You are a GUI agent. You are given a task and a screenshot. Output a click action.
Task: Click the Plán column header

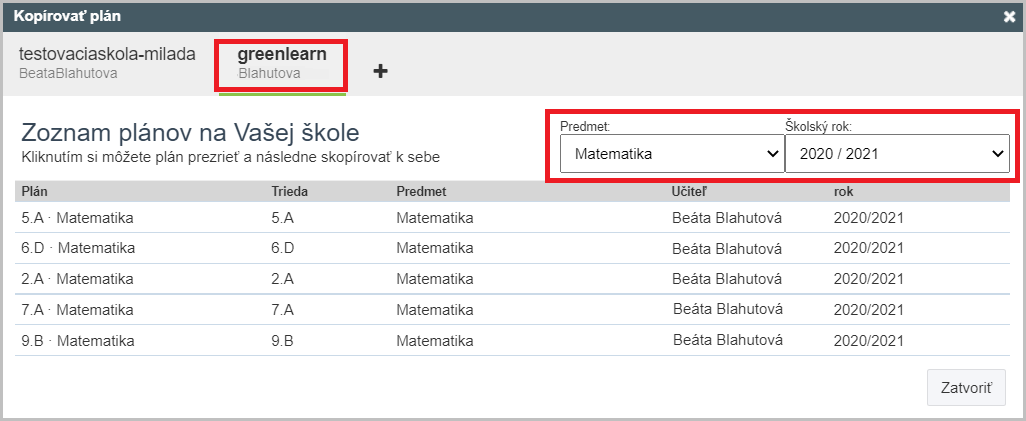tap(35, 190)
